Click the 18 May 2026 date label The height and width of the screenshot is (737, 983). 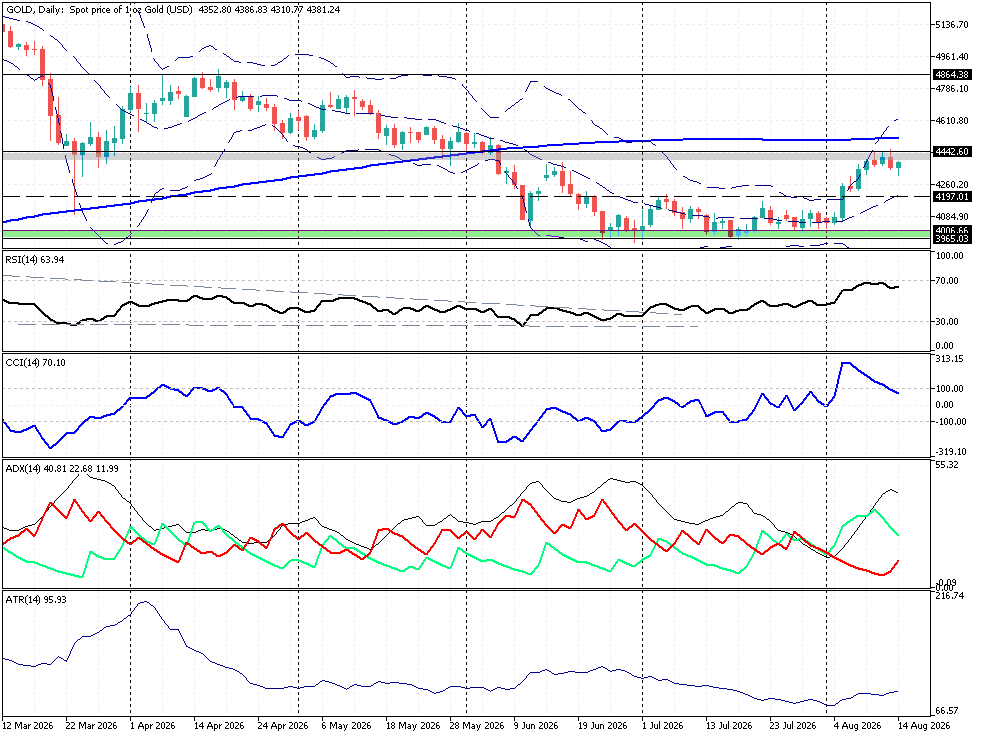[411, 726]
